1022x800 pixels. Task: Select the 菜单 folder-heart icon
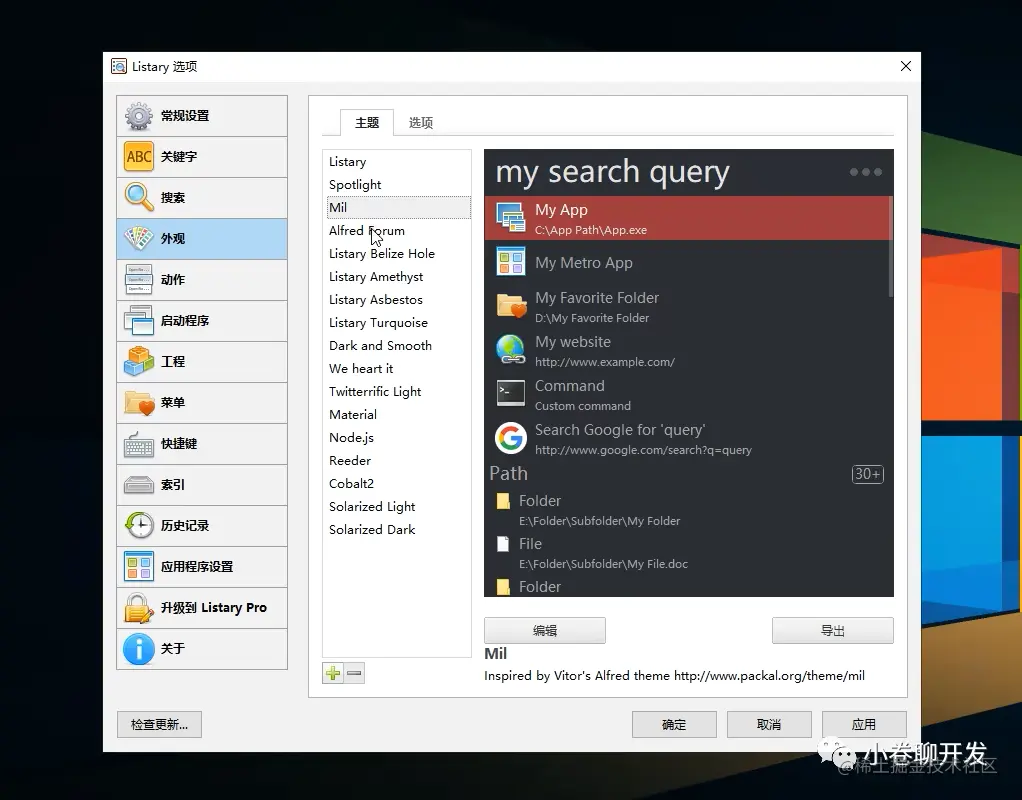(138, 403)
